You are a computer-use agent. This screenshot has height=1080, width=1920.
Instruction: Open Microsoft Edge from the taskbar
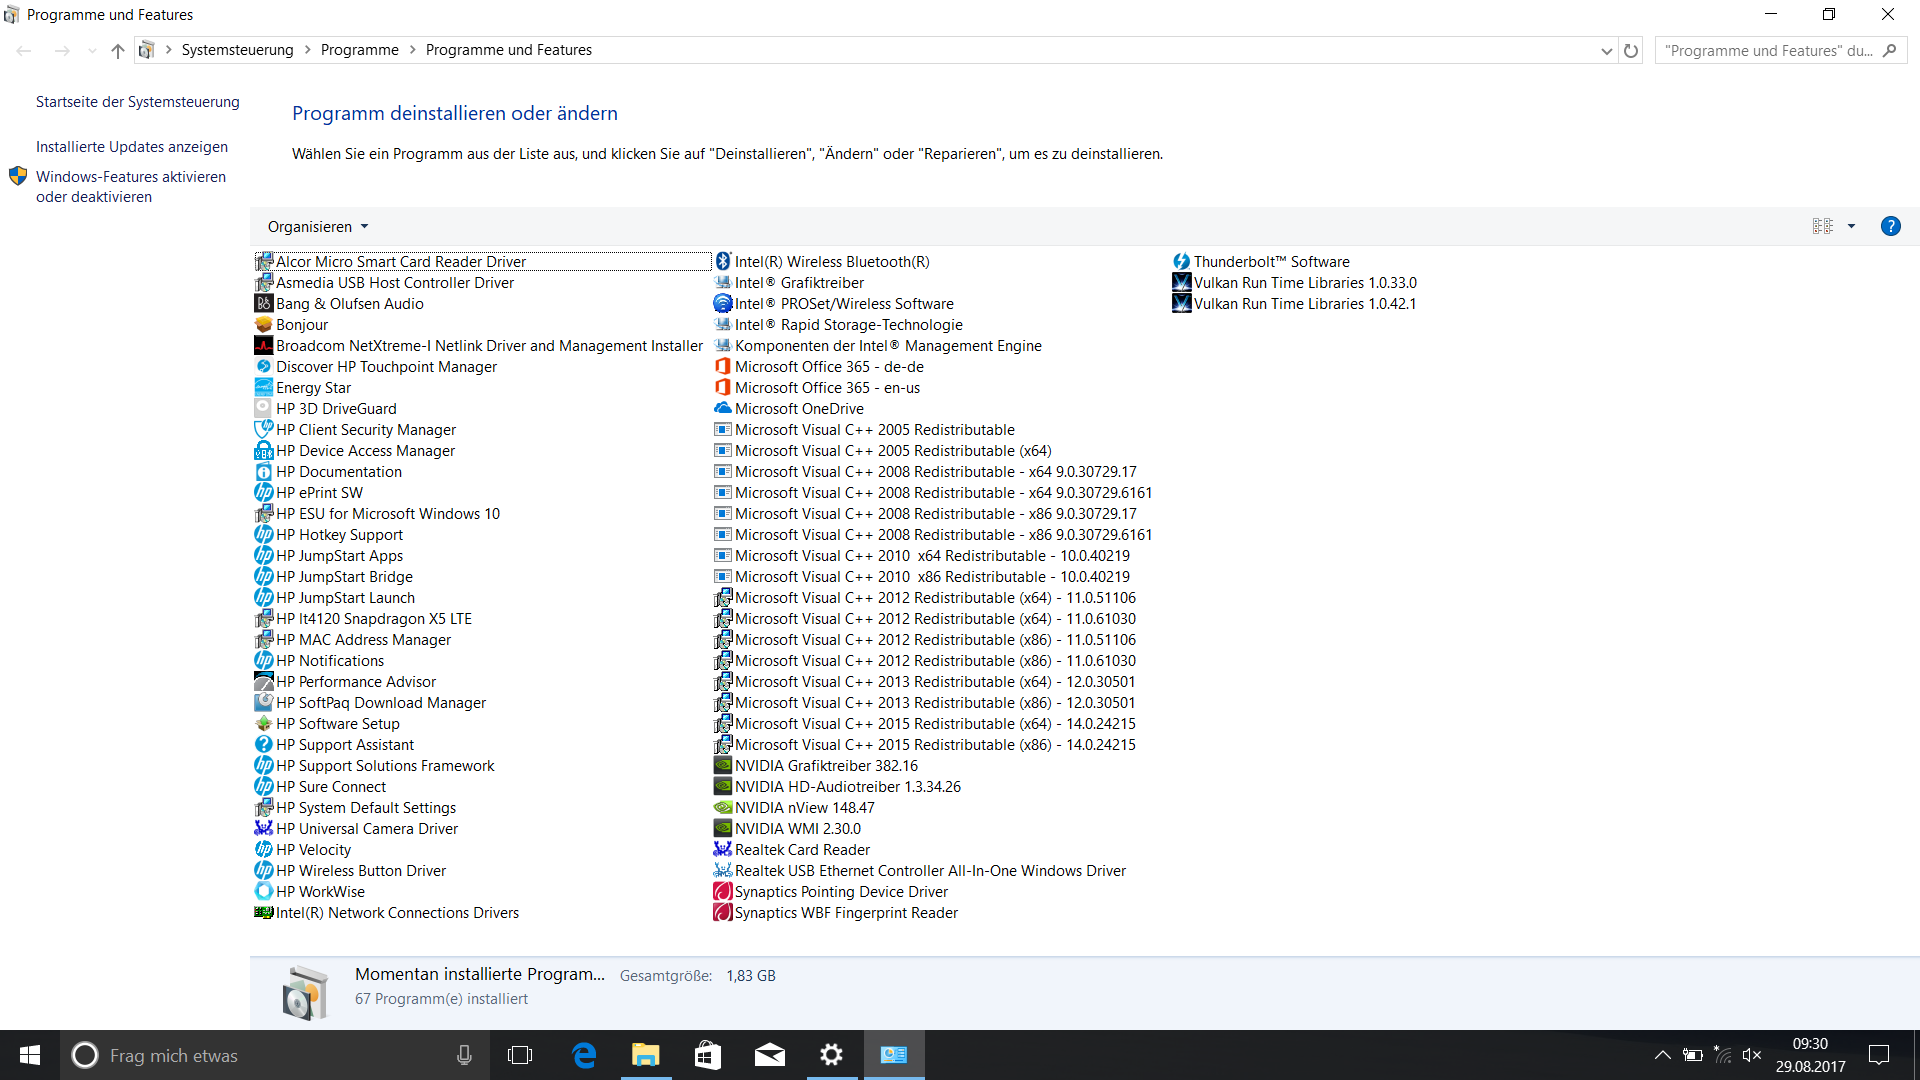(584, 1055)
